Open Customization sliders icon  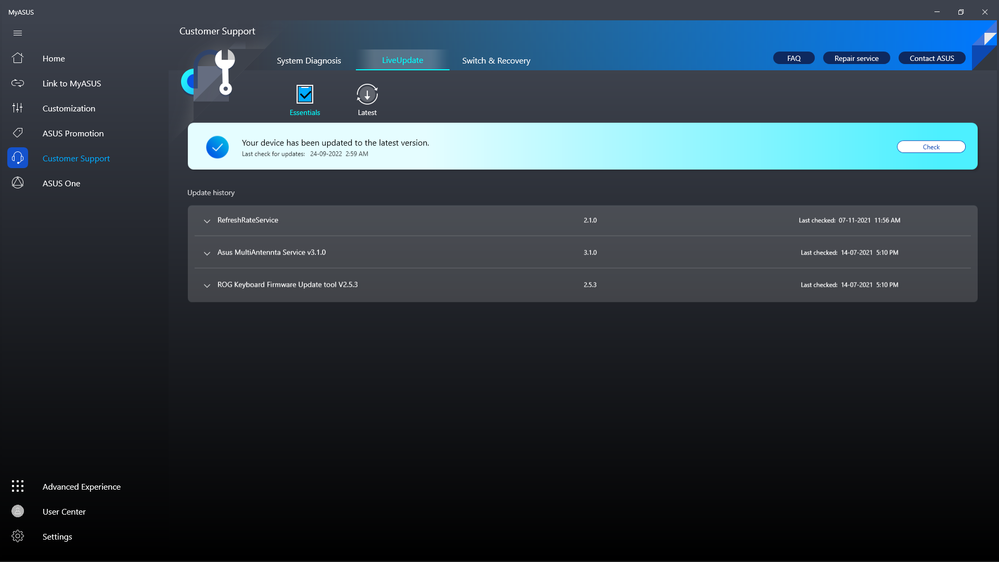point(17,108)
